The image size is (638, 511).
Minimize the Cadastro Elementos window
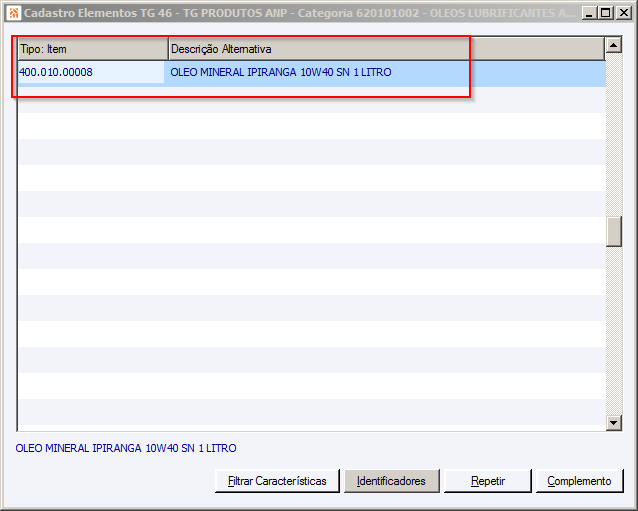pos(588,13)
